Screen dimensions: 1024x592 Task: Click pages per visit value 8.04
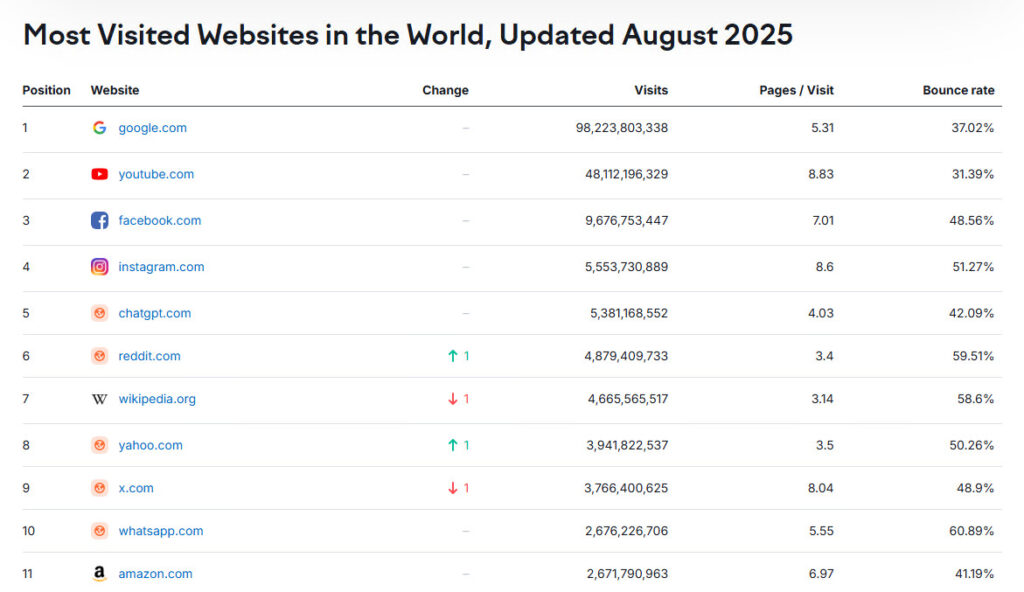820,488
